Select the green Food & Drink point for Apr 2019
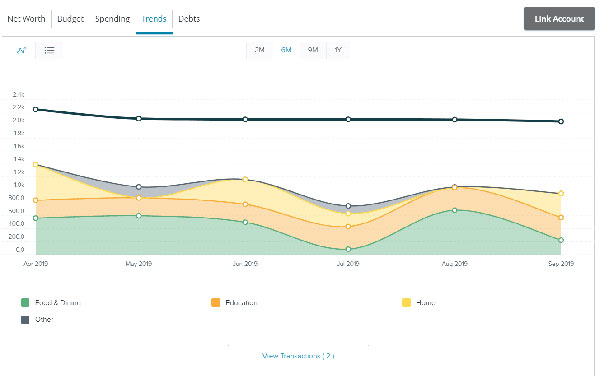The height and width of the screenshot is (376, 600). tap(36, 218)
